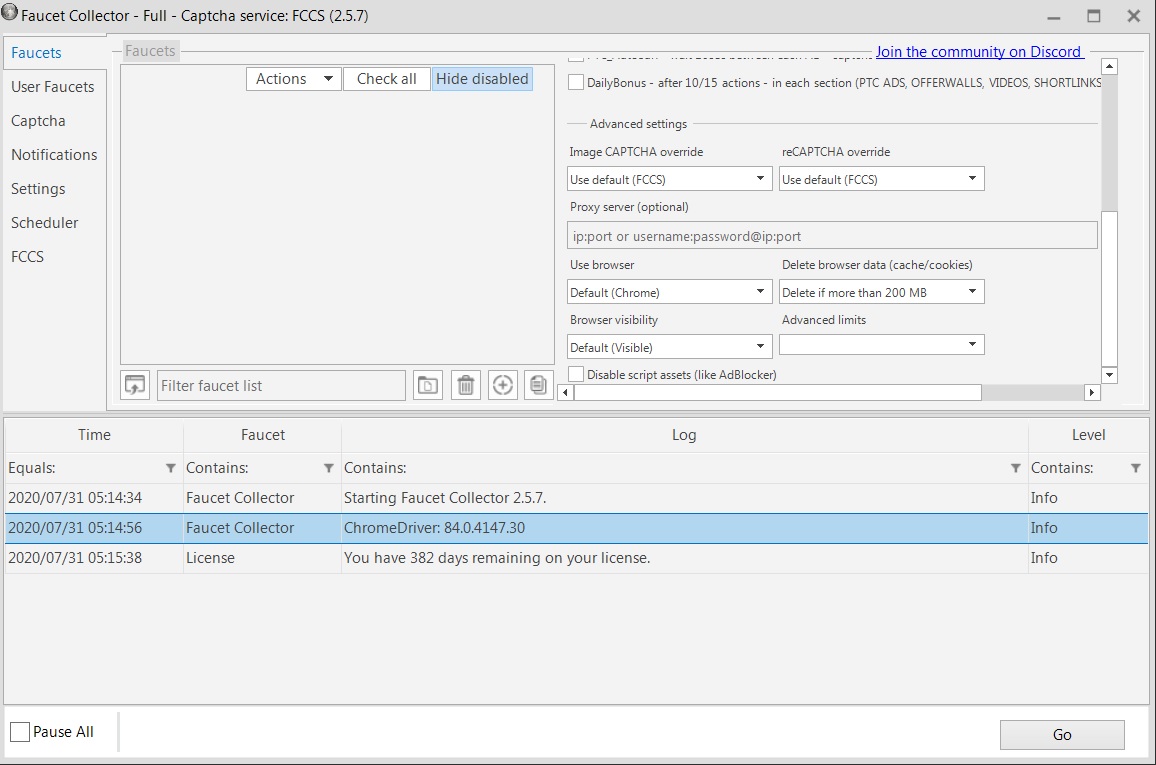Screen dimensions: 1156x765
Task: Open the Log column filter funnel
Action: click(1016, 468)
